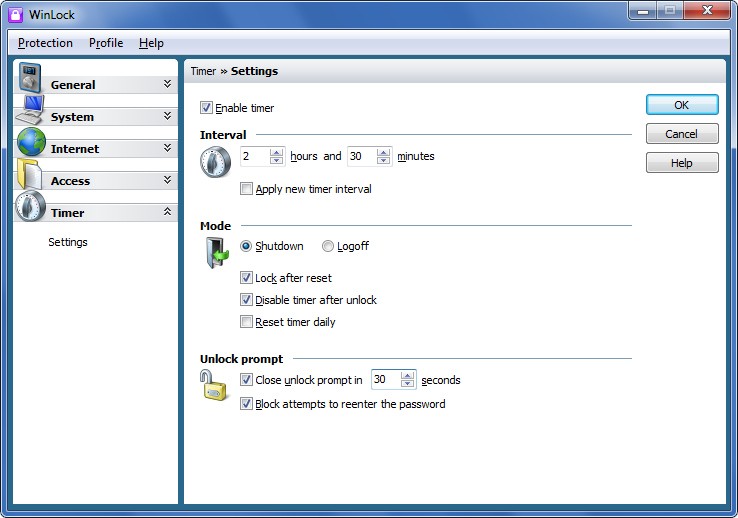Expand the General section chevron
Image resolution: width=738 pixels, height=518 pixels.
pyautogui.click(x=167, y=84)
